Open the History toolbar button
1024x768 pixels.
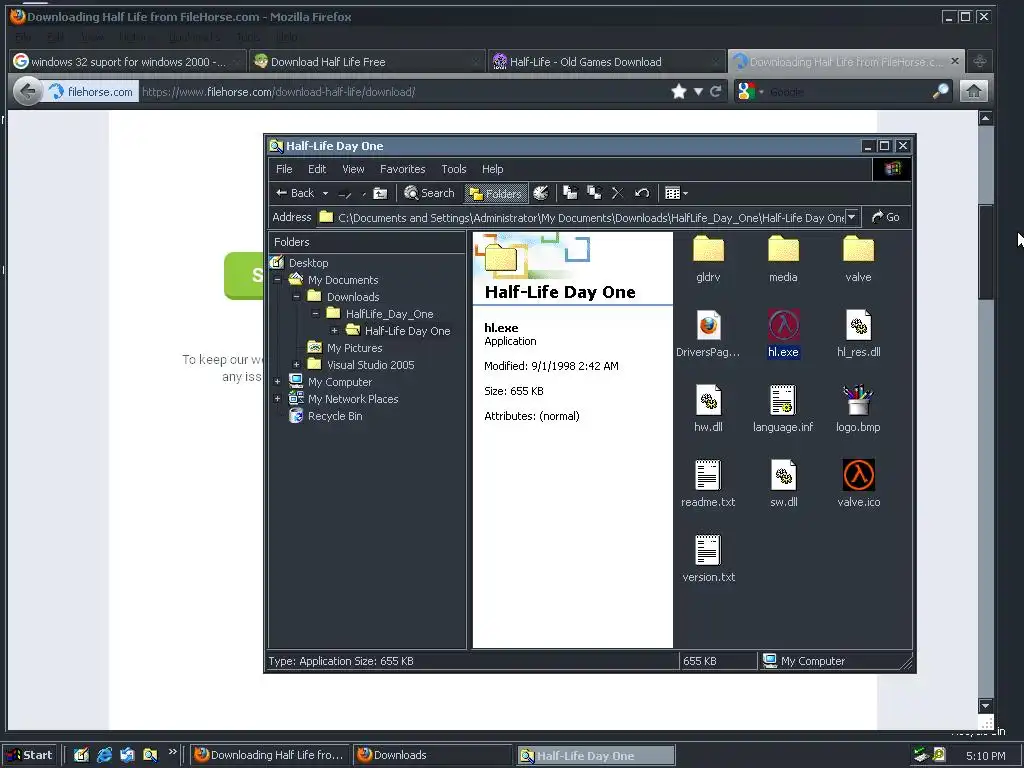541,193
